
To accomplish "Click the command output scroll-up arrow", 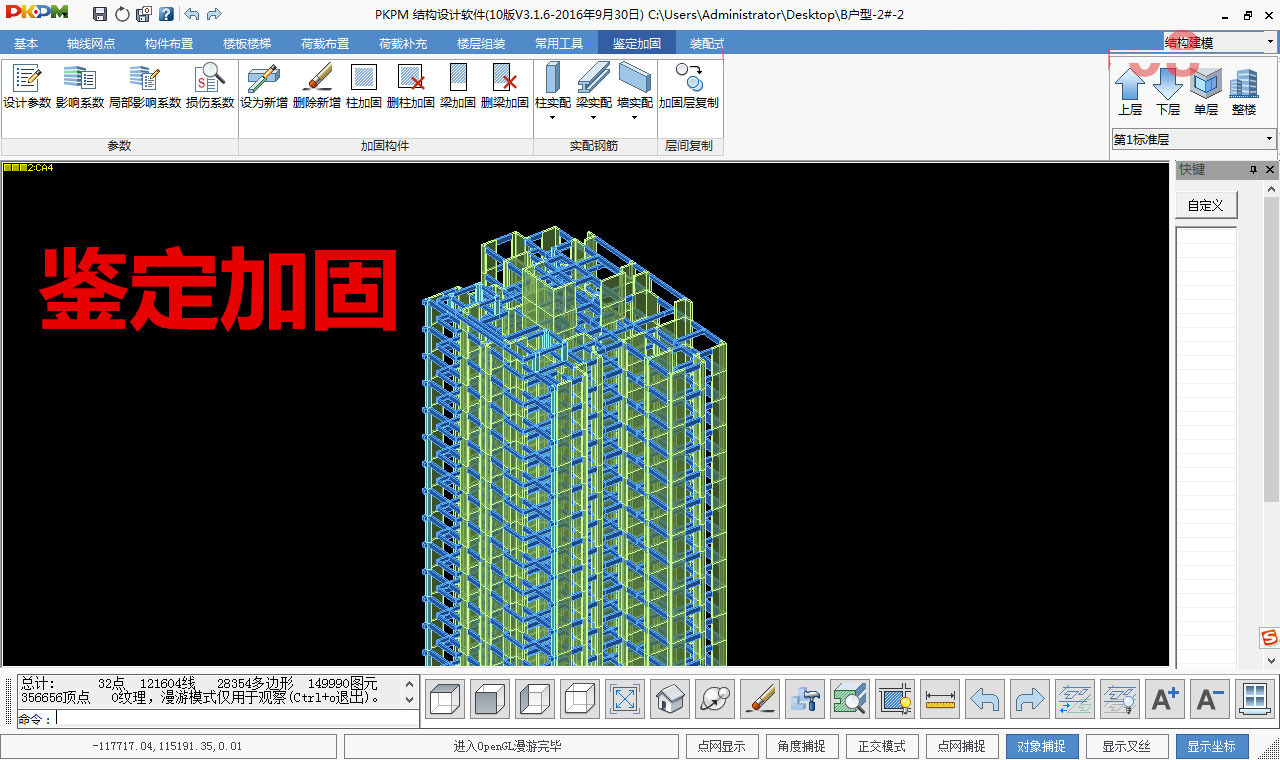I will coord(409,685).
